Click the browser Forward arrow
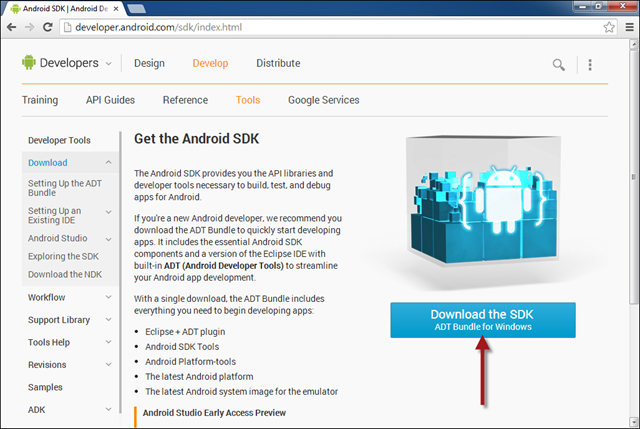 click(x=29, y=27)
